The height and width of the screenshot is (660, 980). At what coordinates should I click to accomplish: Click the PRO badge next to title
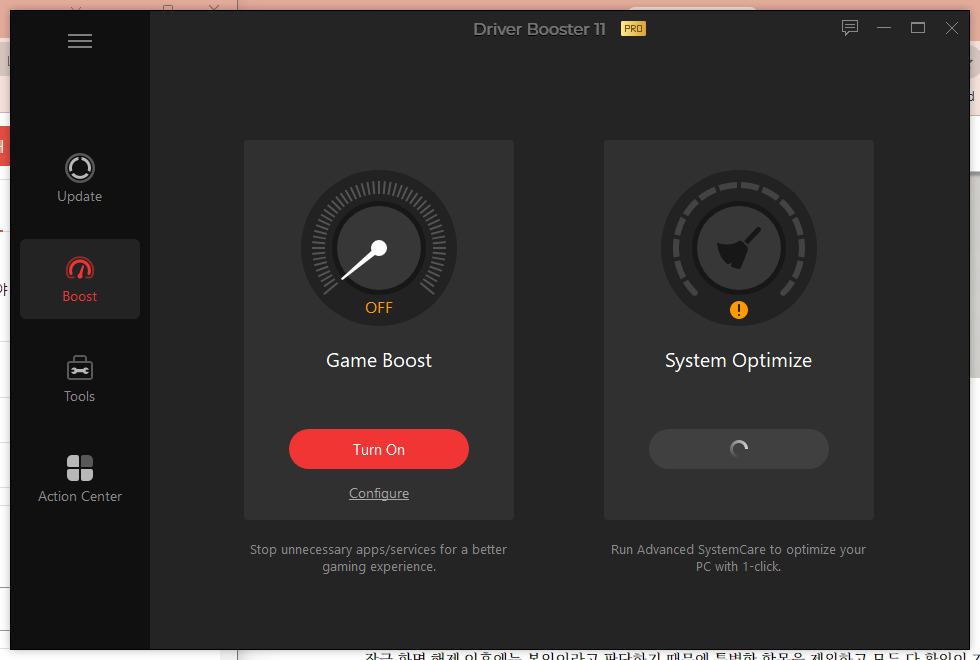[633, 29]
